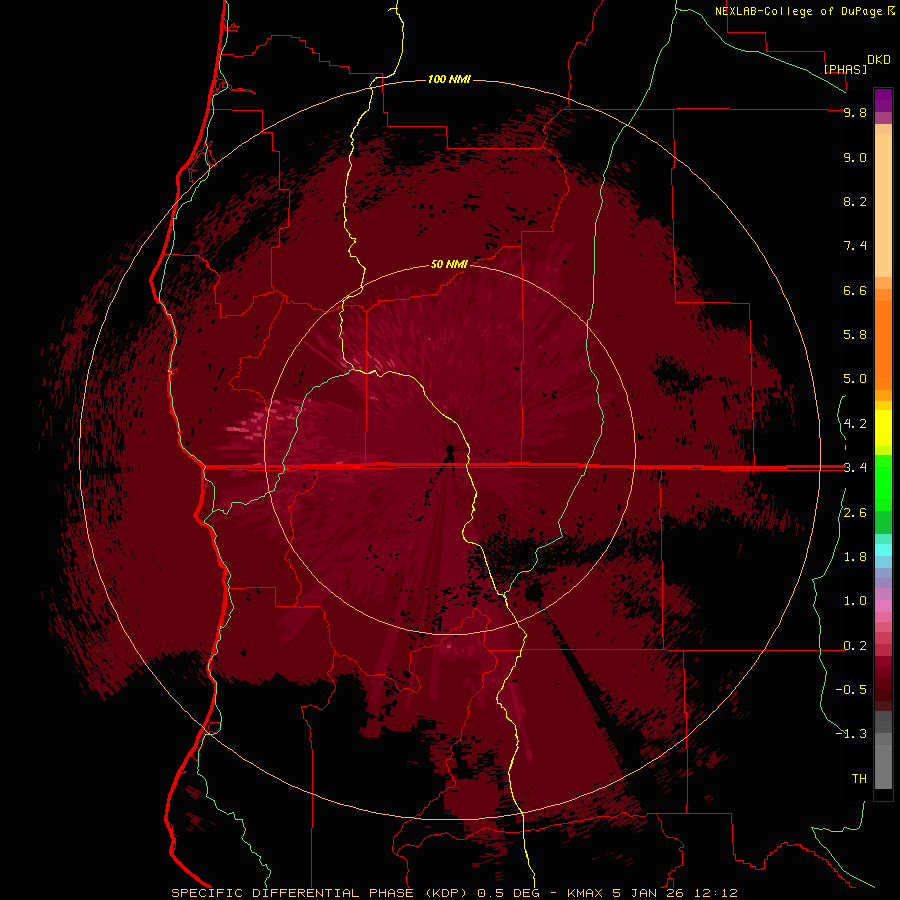Select the 2.6 scale value

pos(855,513)
